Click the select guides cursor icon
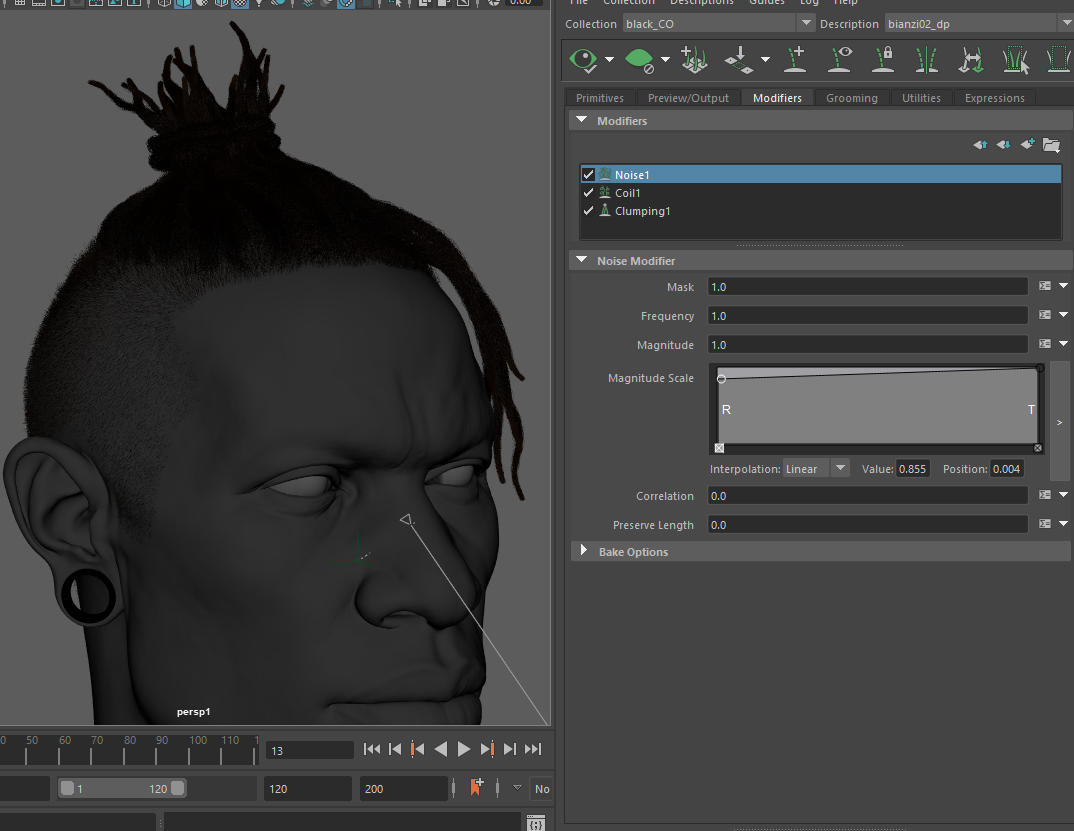 tap(1015, 60)
